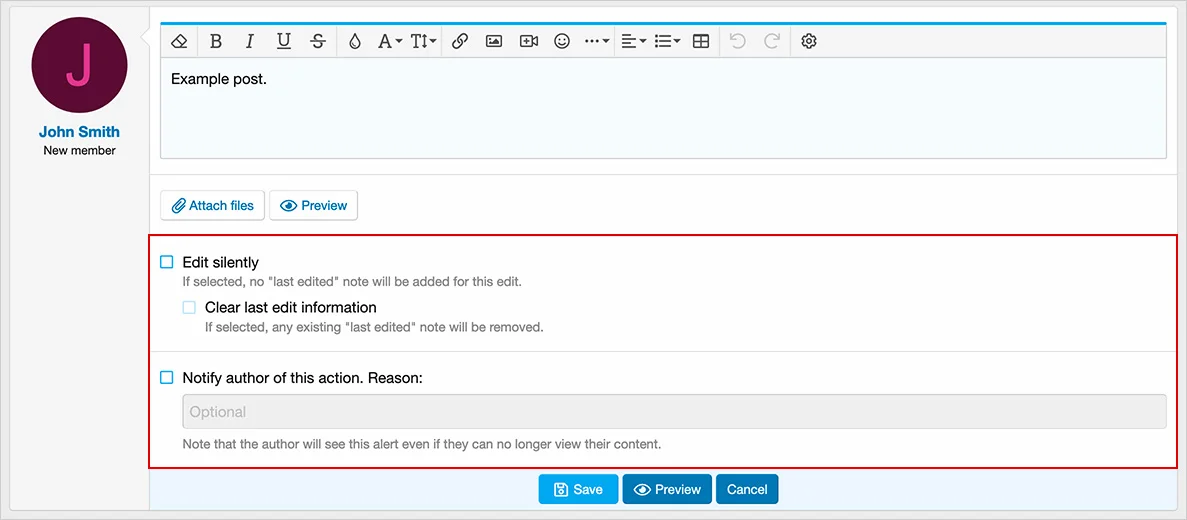Apply strikethrough formatting
This screenshot has width=1187, height=520.
[318, 41]
